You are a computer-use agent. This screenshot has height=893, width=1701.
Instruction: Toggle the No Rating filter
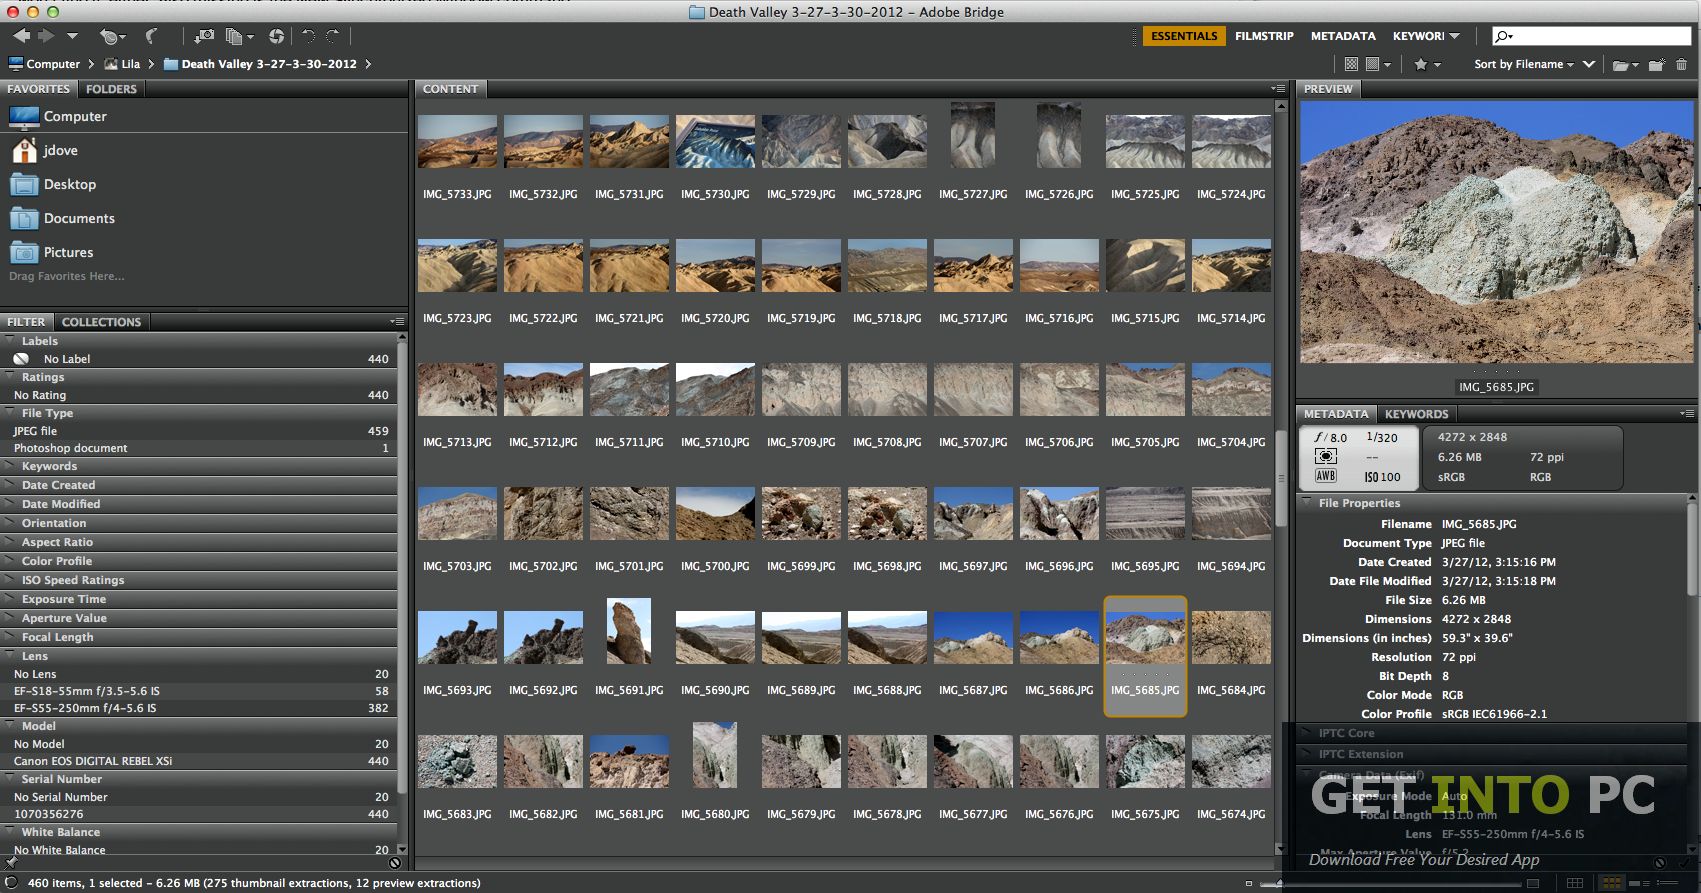200,395
